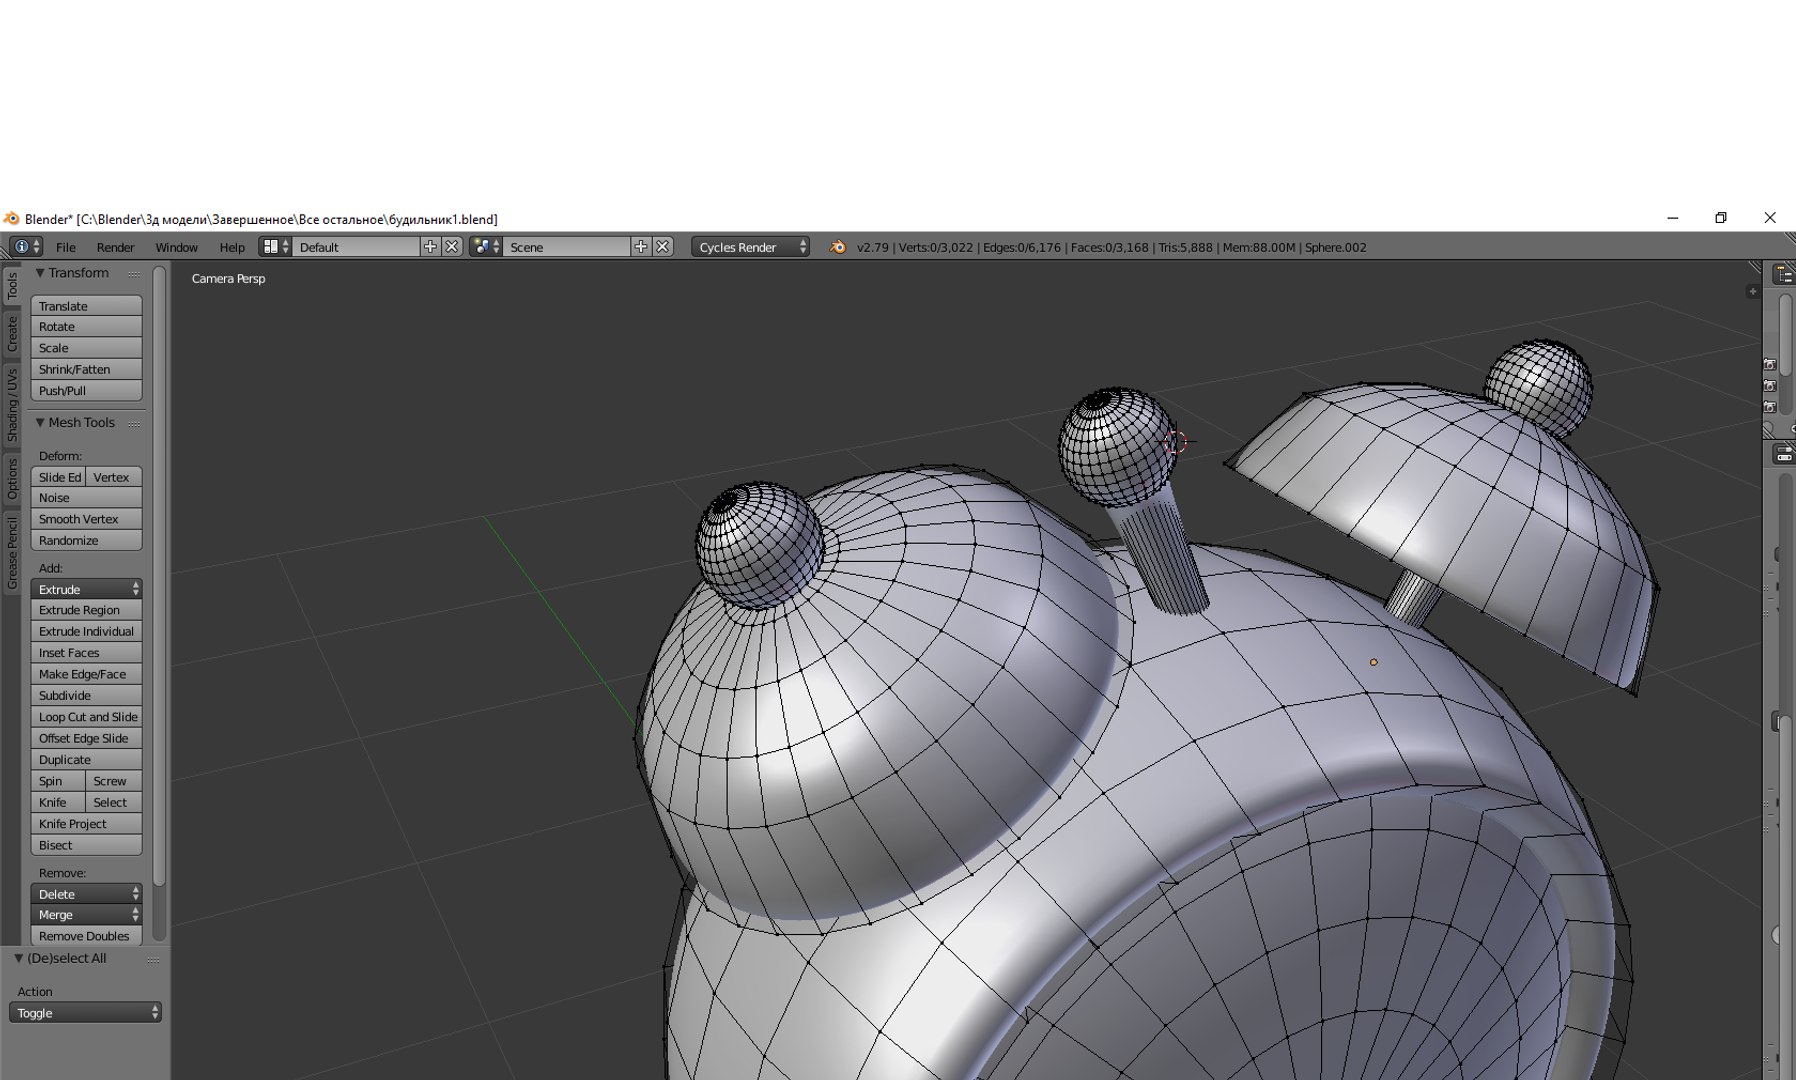Image resolution: width=1796 pixels, height=1080 pixels.
Task: Click the Translate button
Action: click(86, 306)
